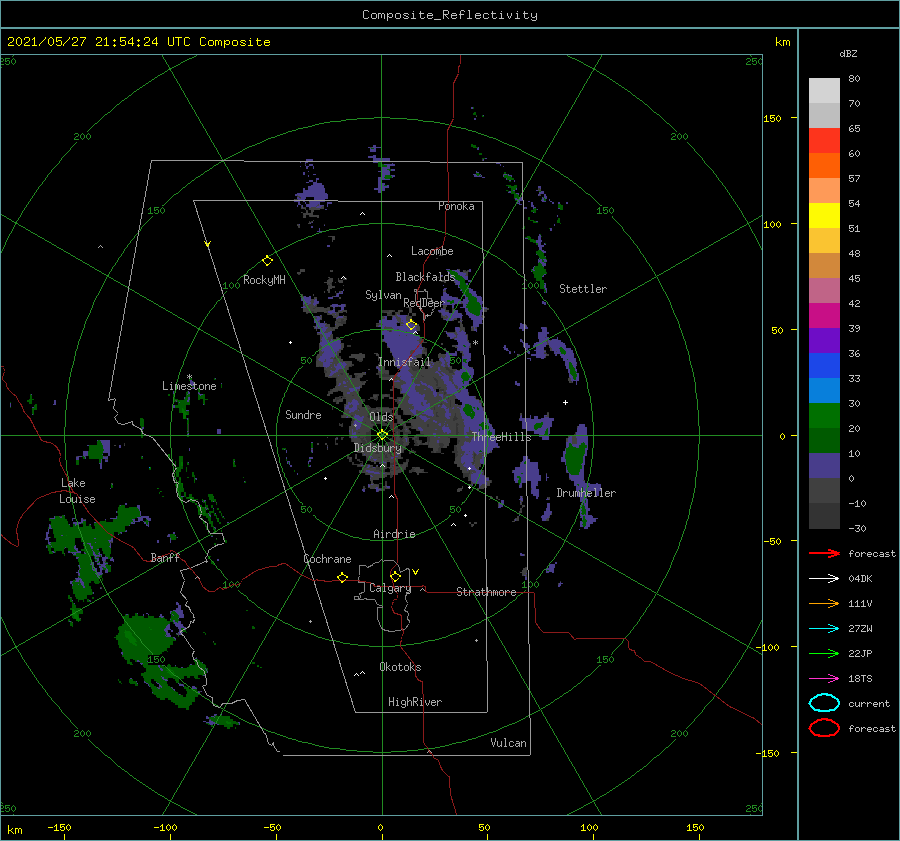Click the Lacombe city label
The height and width of the screenshot is (841, 900).
(x=432, y=251)
